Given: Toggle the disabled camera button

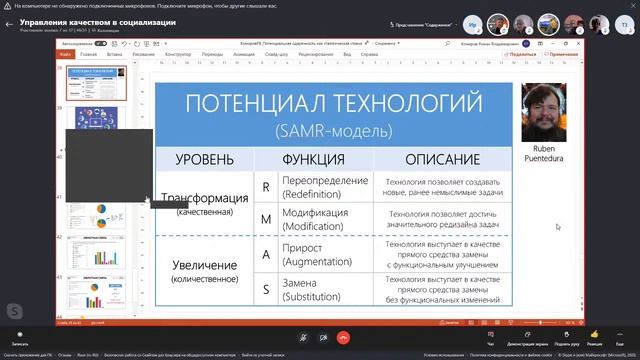Looking at the screenshot, I should [x=323, y=338].
